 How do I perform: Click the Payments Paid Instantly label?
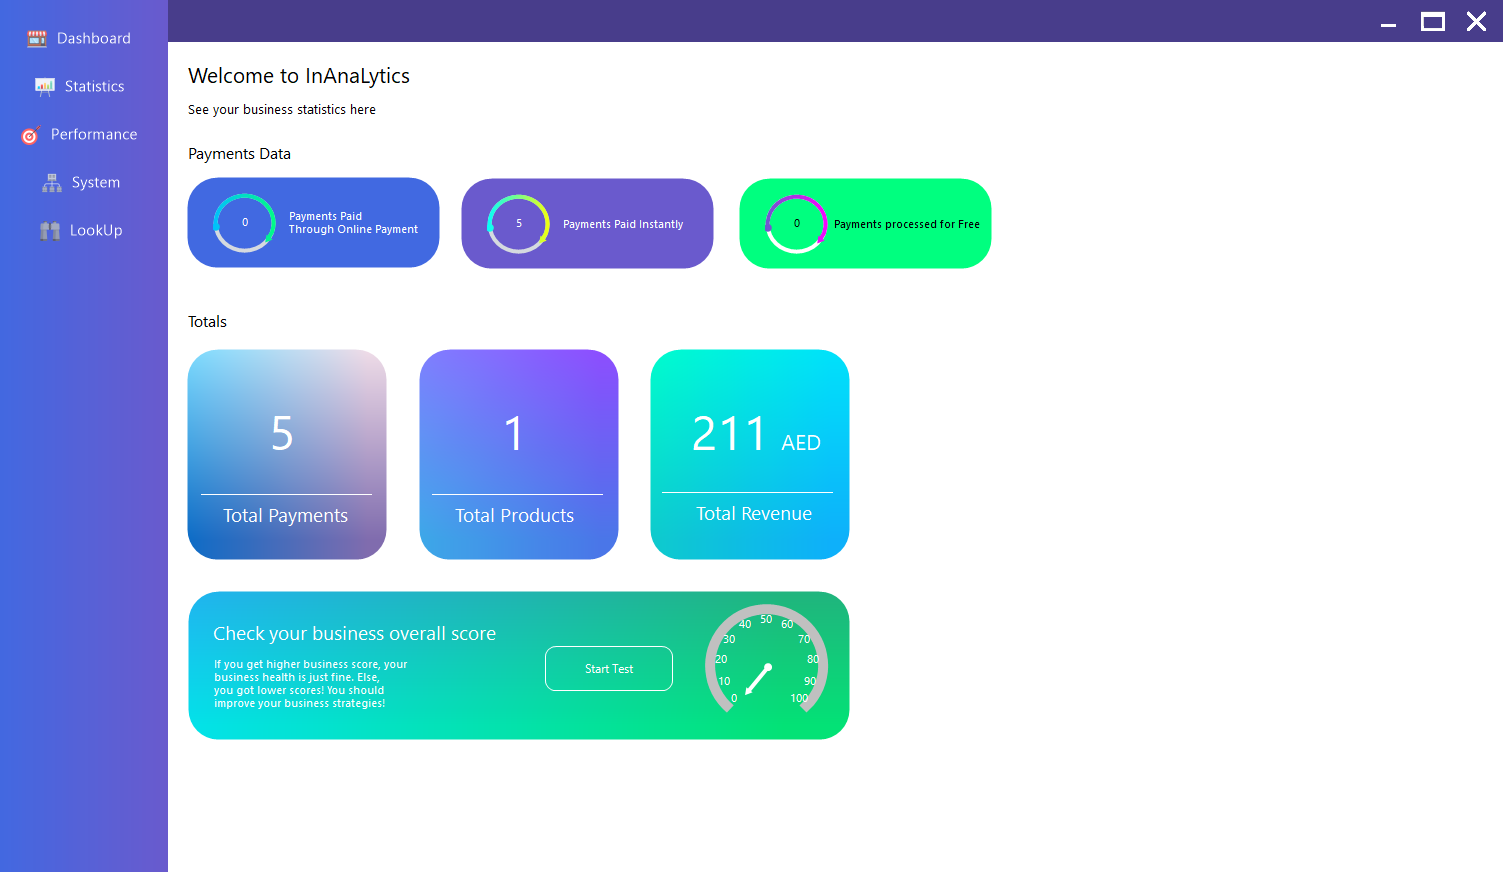623,224
